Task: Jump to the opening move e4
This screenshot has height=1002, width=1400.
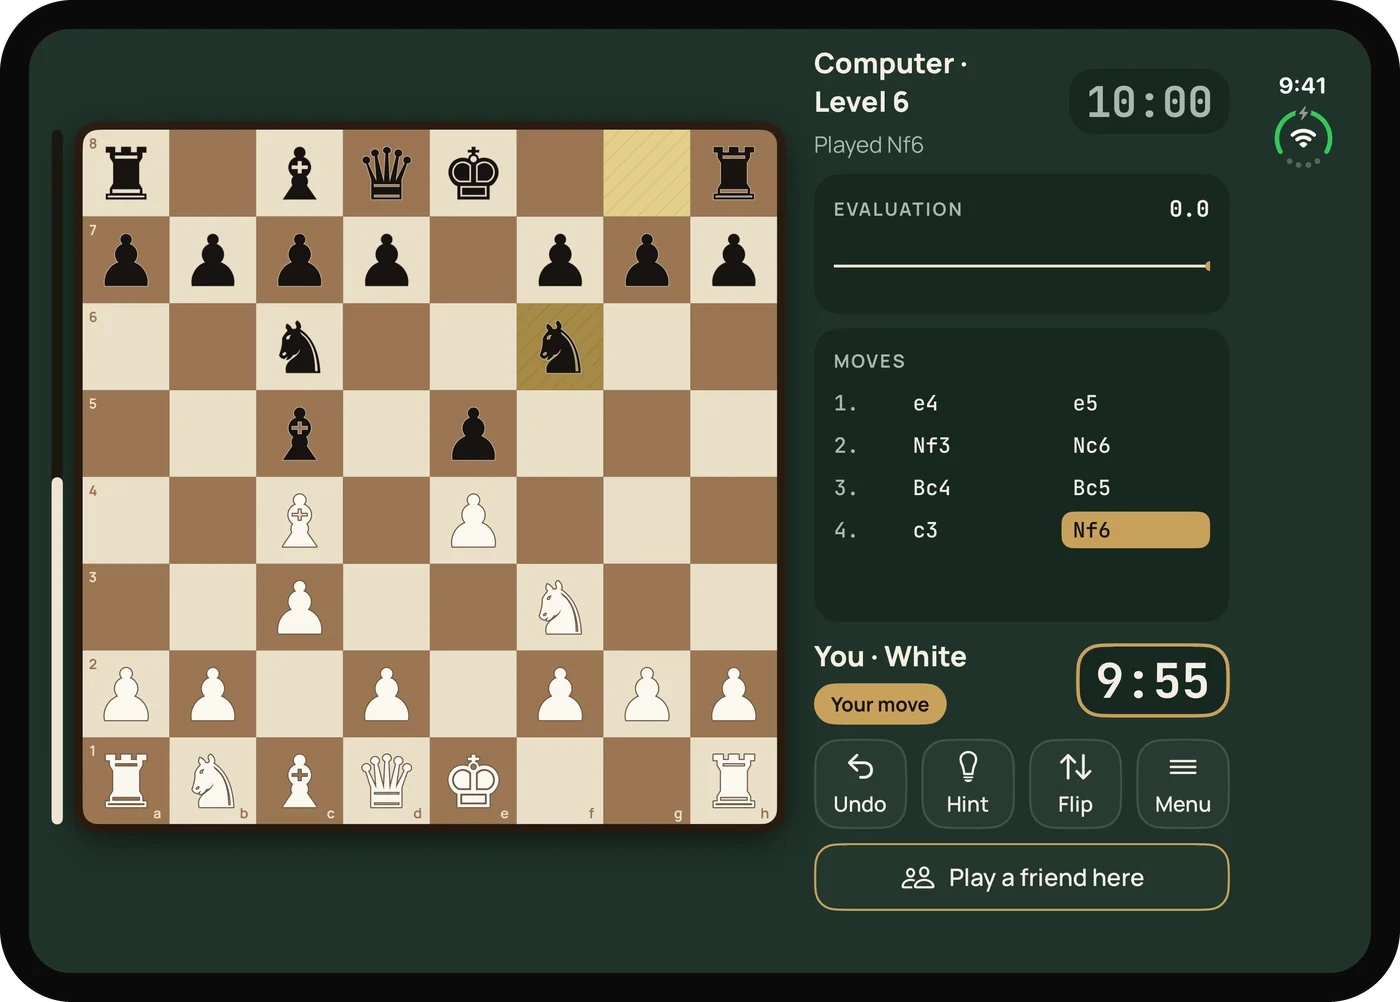Action: [925, 403]
